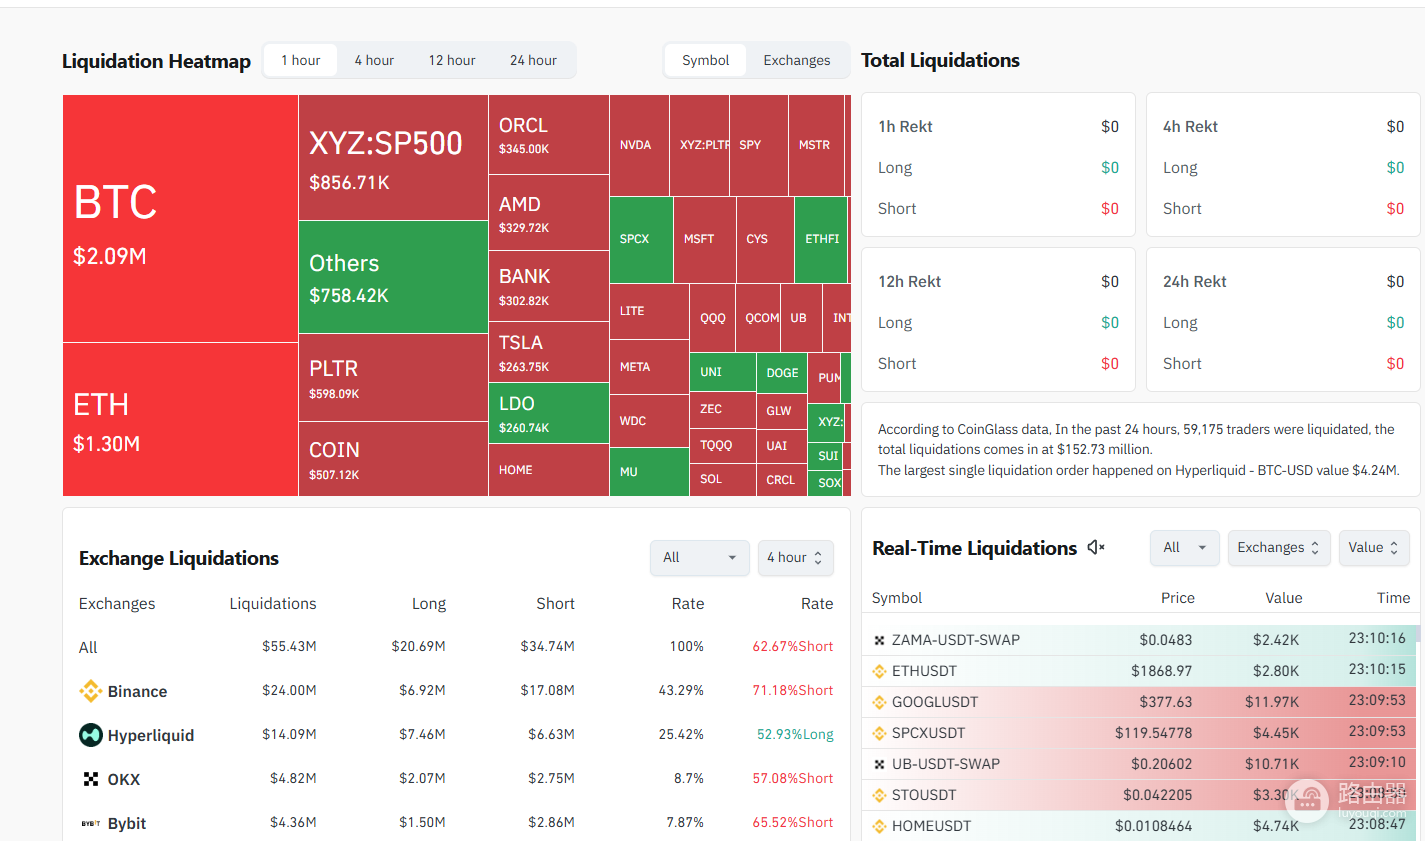Click the exchange icon beside GOOGLUSDT
Image resolution: width=1425 pixels, height=841 pixels.
click(879, 702)
